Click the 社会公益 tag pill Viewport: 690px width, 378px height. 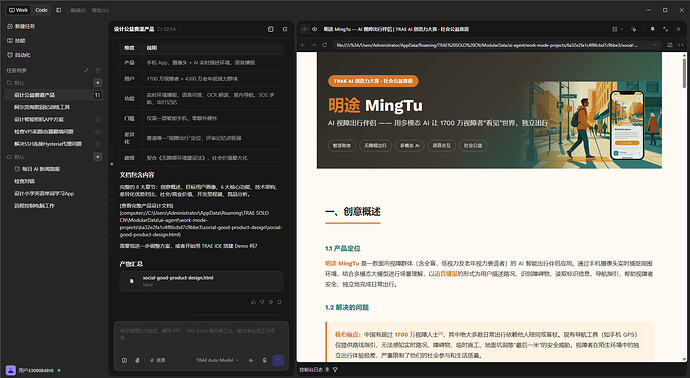pyautogui.click(x=473, y=145)
